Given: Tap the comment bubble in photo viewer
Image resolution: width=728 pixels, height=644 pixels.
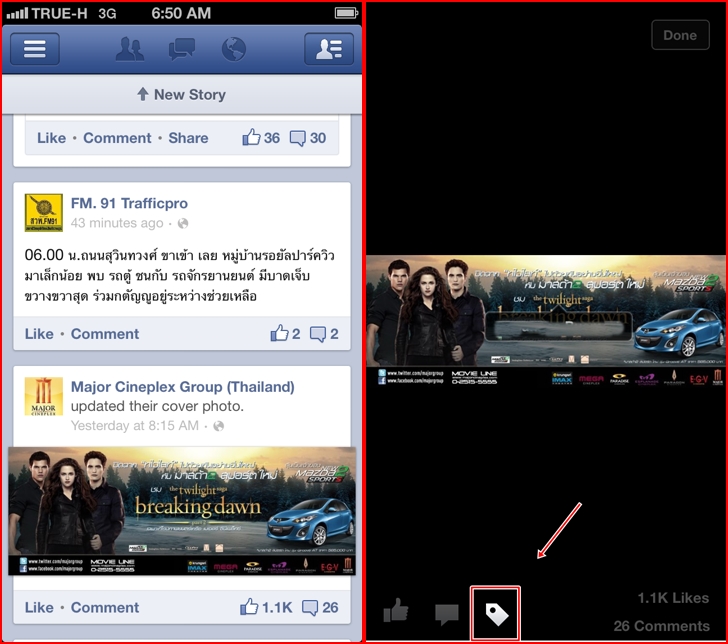Looking at the screenshot, I should (x=447, y=614).
